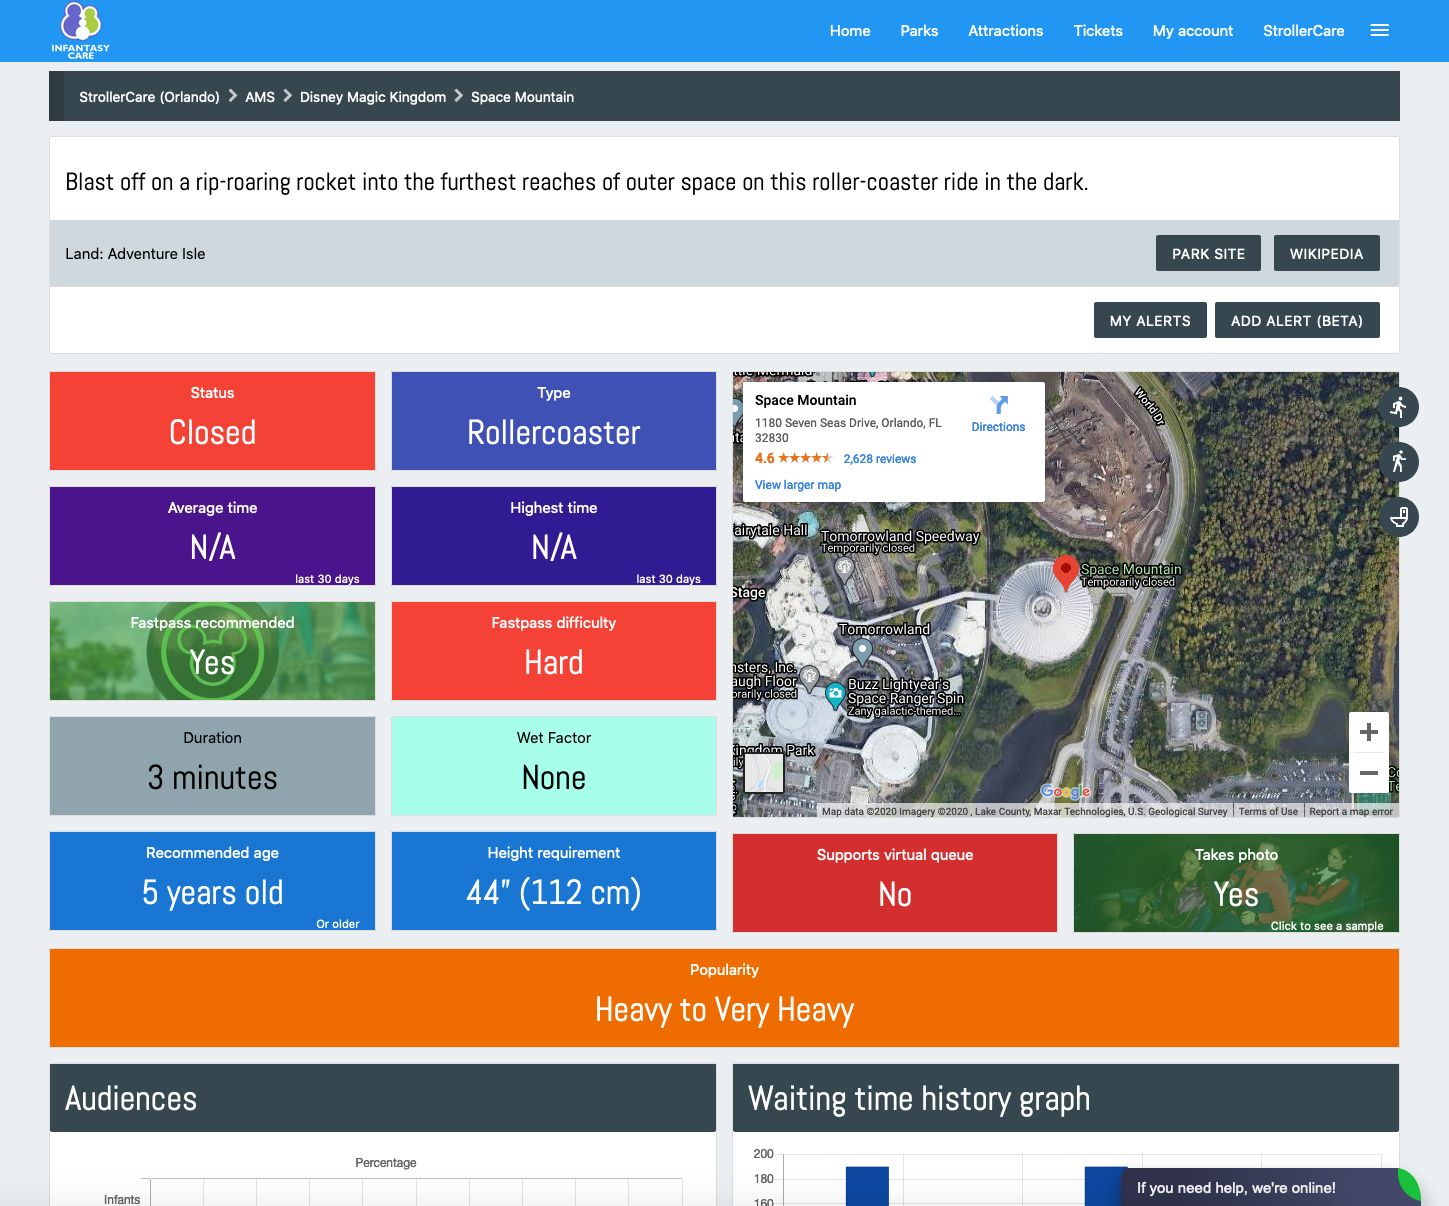Click the Buzz Lightyear camera marker on map

click(x=834, y=693)
